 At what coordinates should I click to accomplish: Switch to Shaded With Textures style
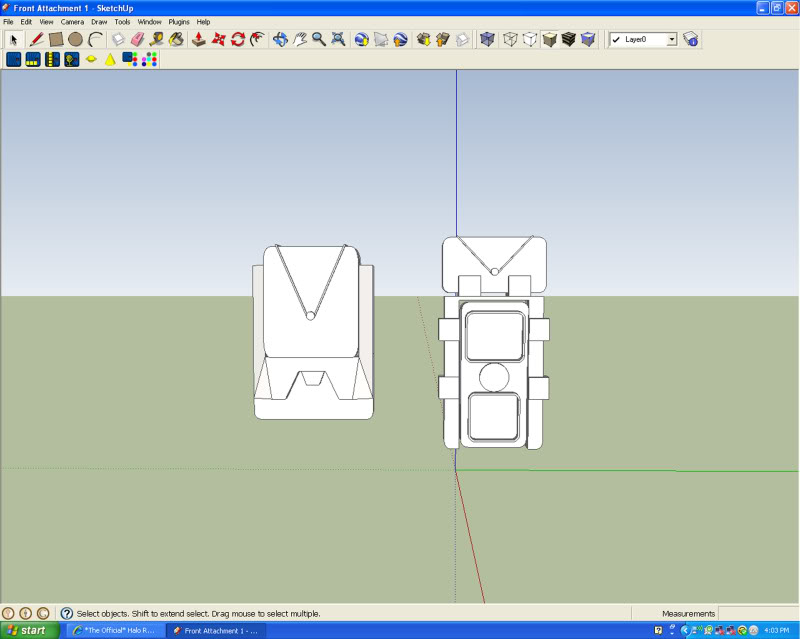click(568, 39)
